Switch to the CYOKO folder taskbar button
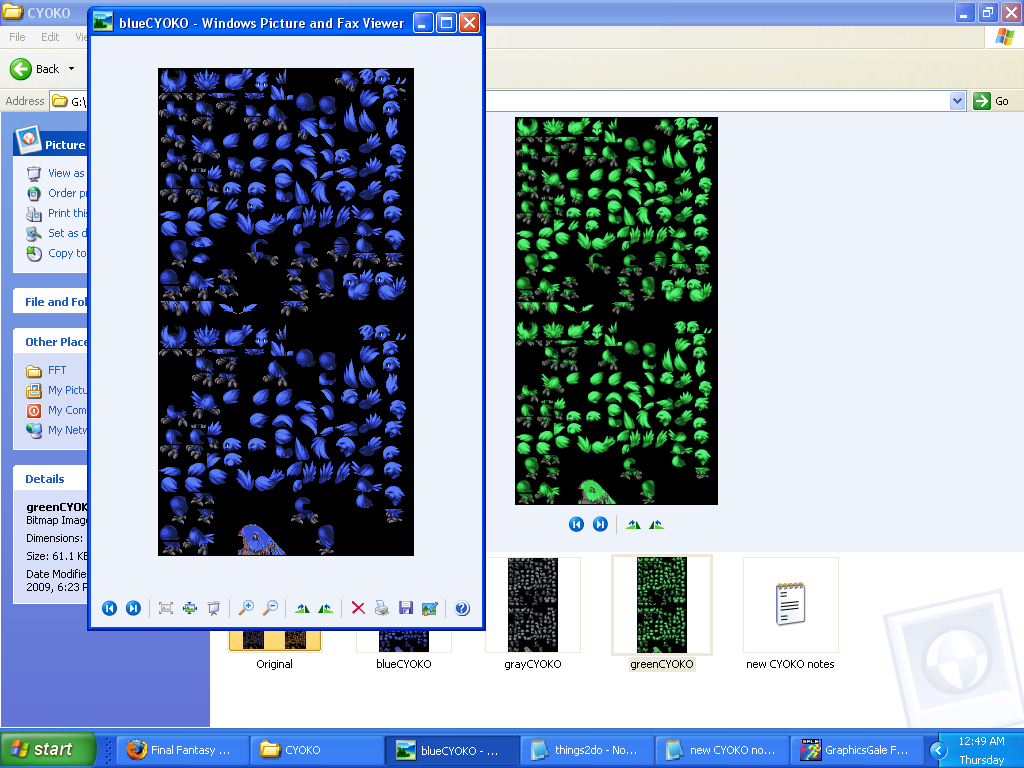1024x768 pixels. pyautogui.click(x=317, y=750)
